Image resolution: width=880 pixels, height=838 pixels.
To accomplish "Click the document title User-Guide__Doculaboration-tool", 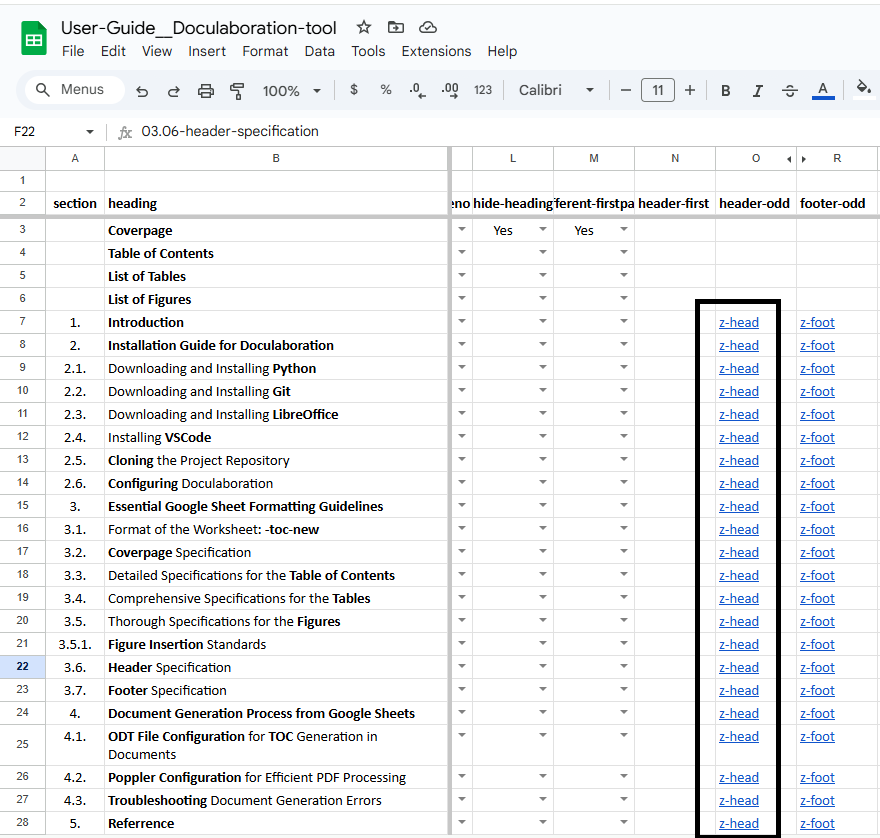I will click(x=199, y=28).
